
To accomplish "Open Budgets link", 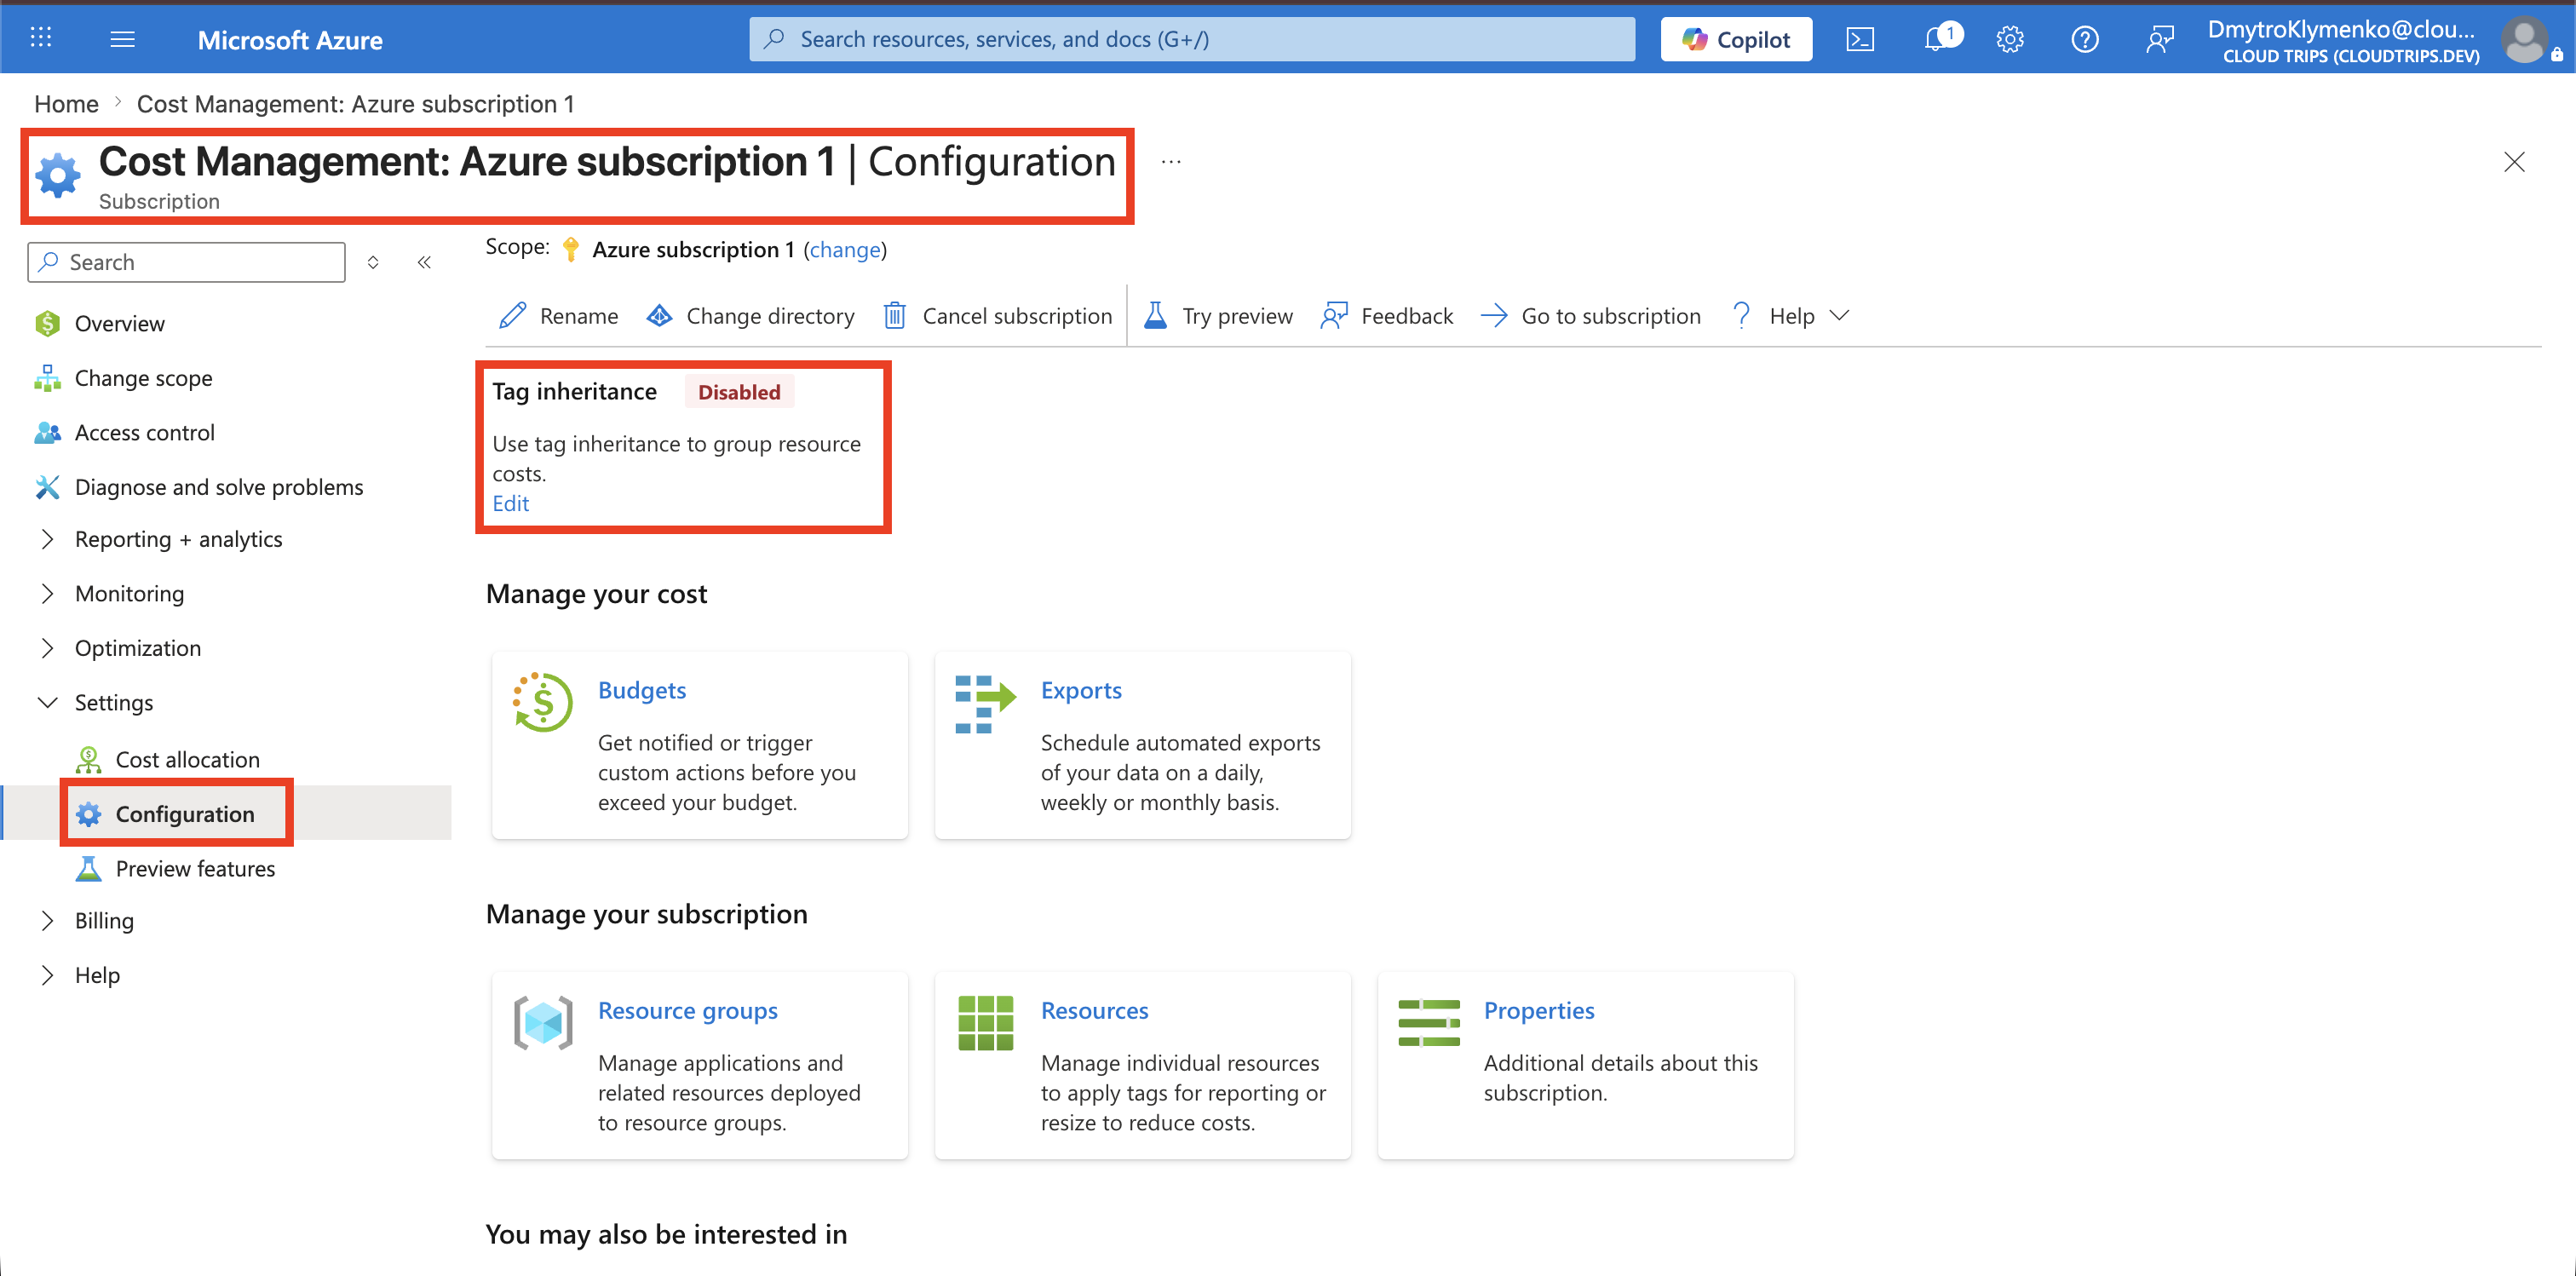I will click(642, 690).
